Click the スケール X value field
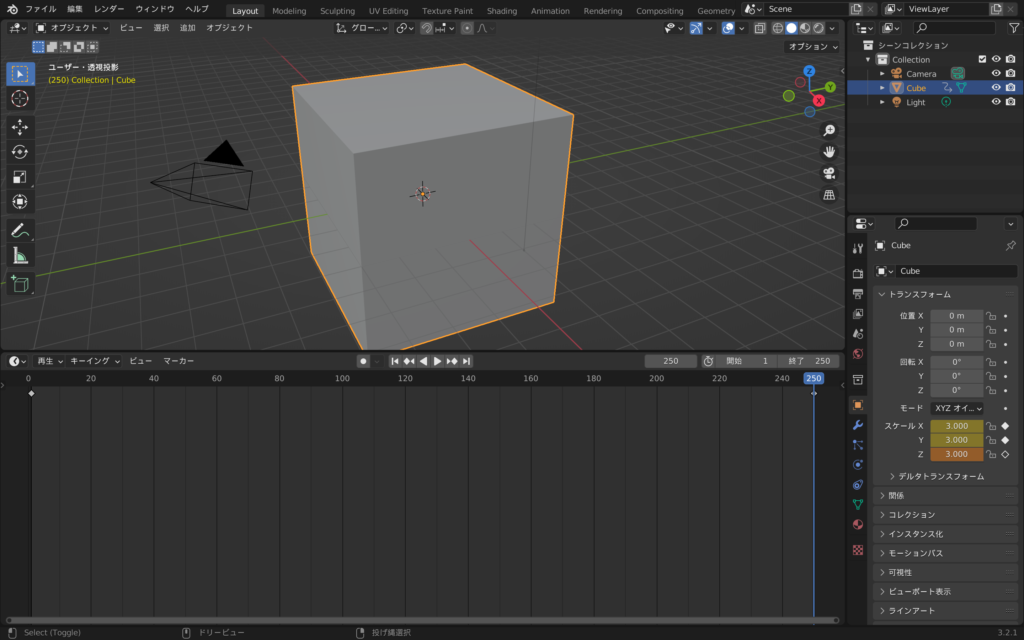The width and height of the screenshot is (1024, 640). pyautogui.click(x=957, y=426)
